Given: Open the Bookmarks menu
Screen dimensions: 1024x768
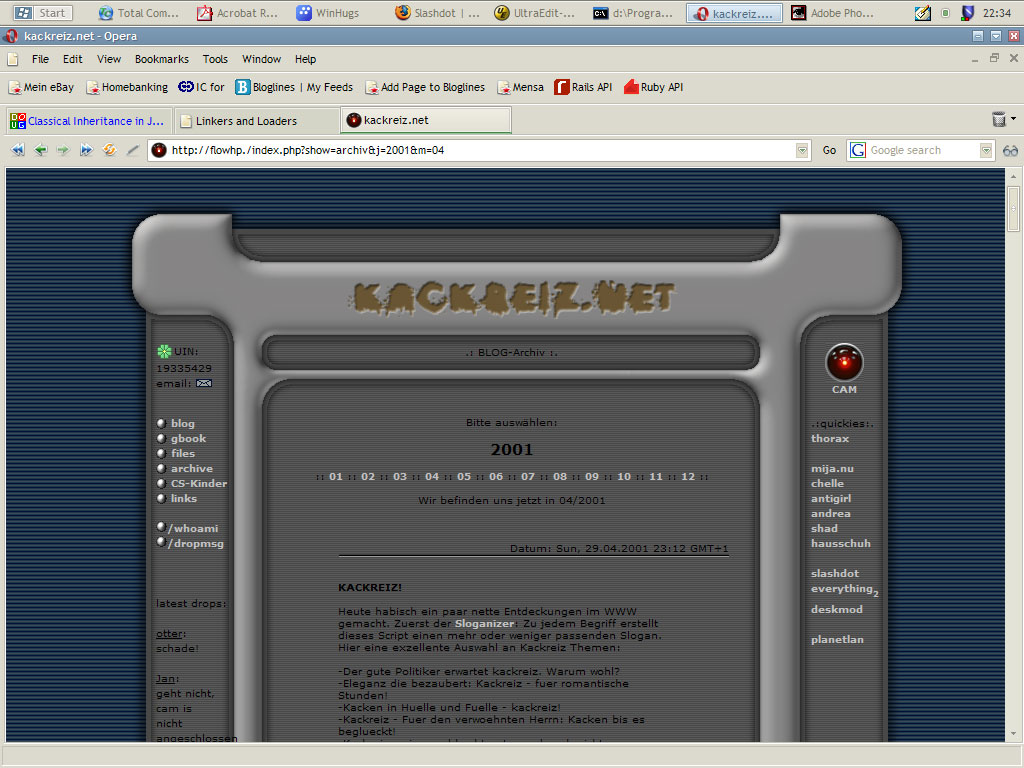Looking at the screenshot, I should pos(162,59).
